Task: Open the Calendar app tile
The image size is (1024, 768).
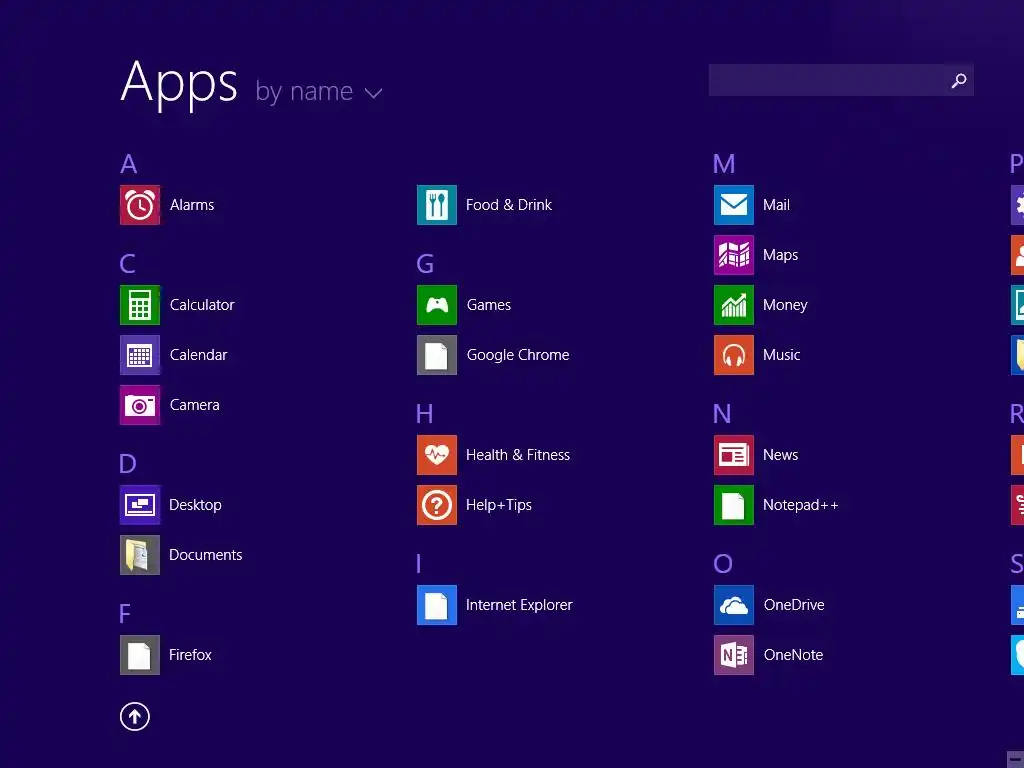Action: (140, 355)
